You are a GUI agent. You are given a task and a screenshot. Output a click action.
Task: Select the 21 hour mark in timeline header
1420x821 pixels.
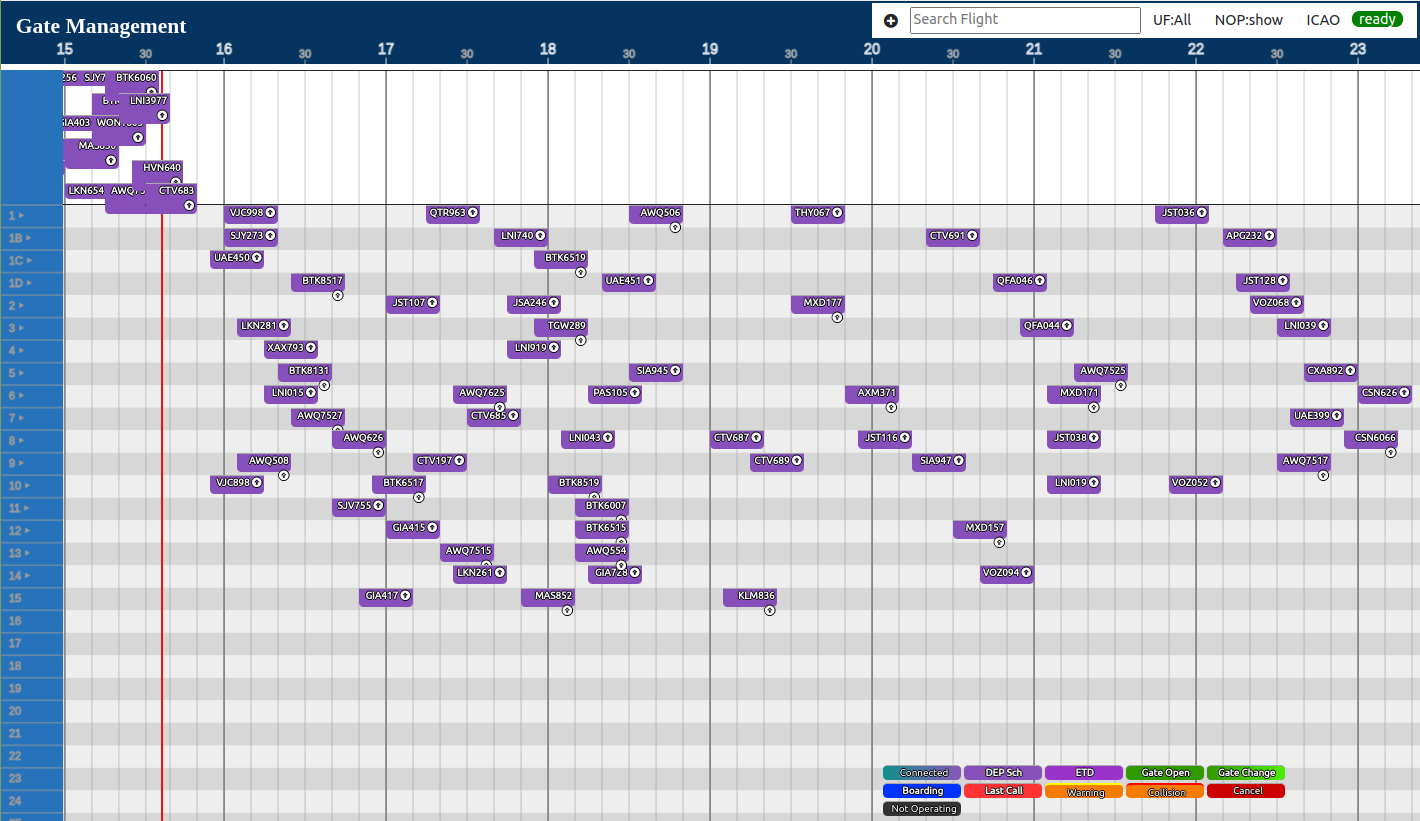point(1034,48)
